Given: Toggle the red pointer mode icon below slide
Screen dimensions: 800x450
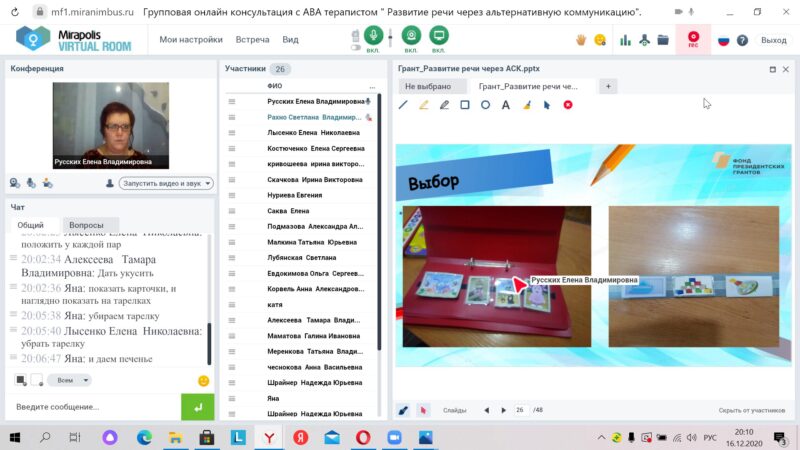Looking at the screenshot, I should tap(423, 410).
